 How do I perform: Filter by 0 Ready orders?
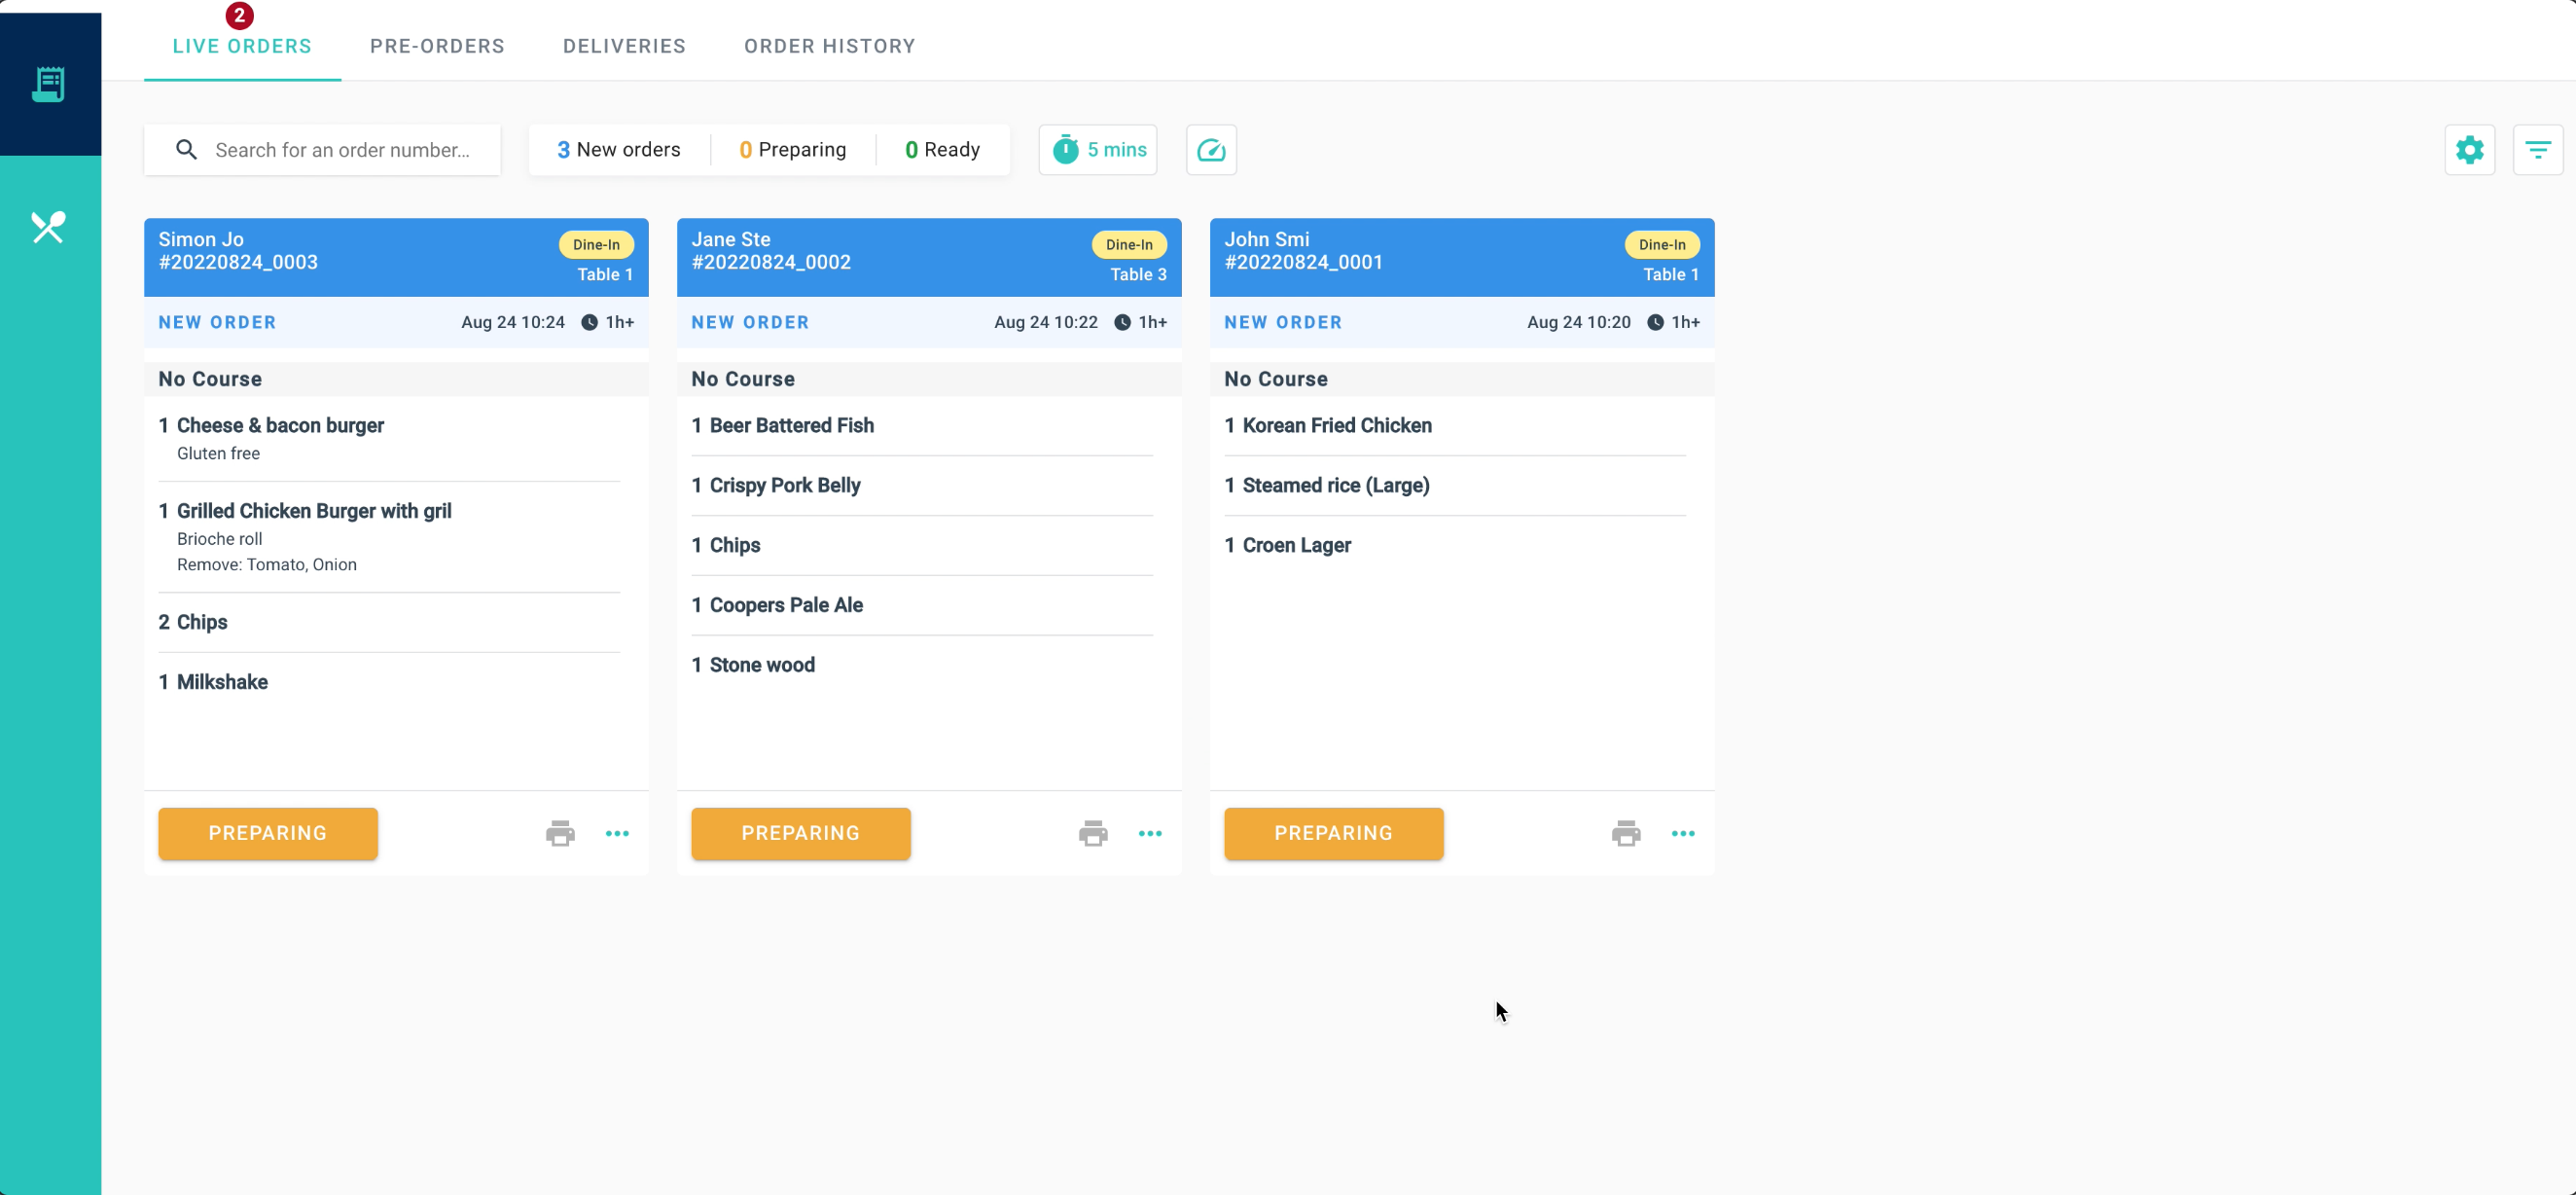point(942,150)
